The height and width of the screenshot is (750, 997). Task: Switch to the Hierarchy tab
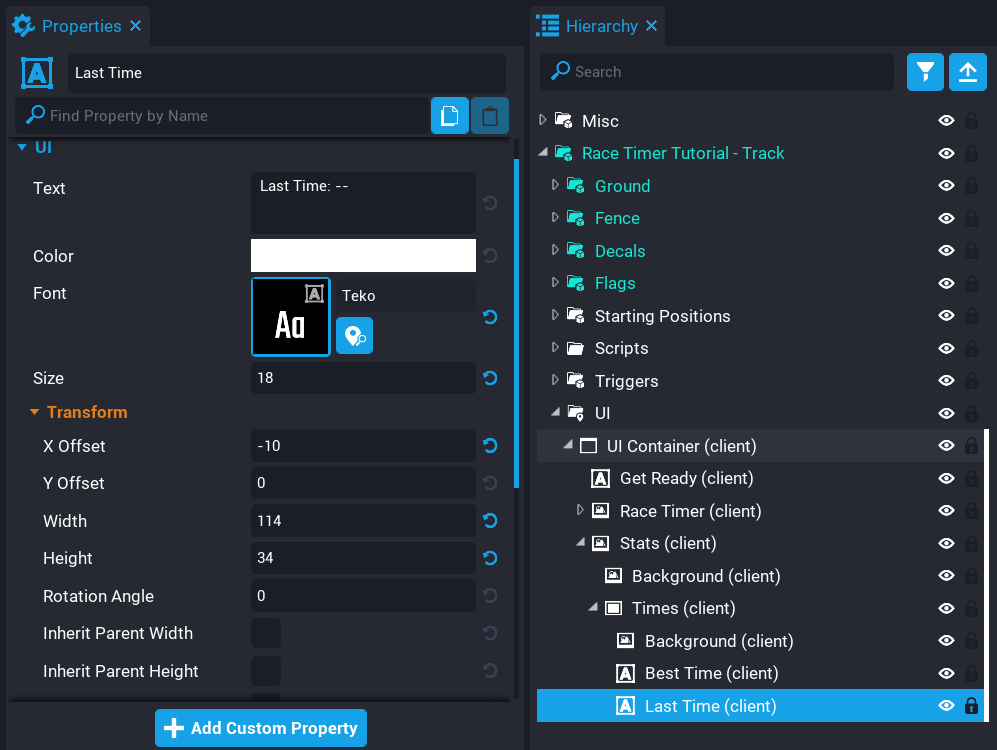click(x=600, y=26)
